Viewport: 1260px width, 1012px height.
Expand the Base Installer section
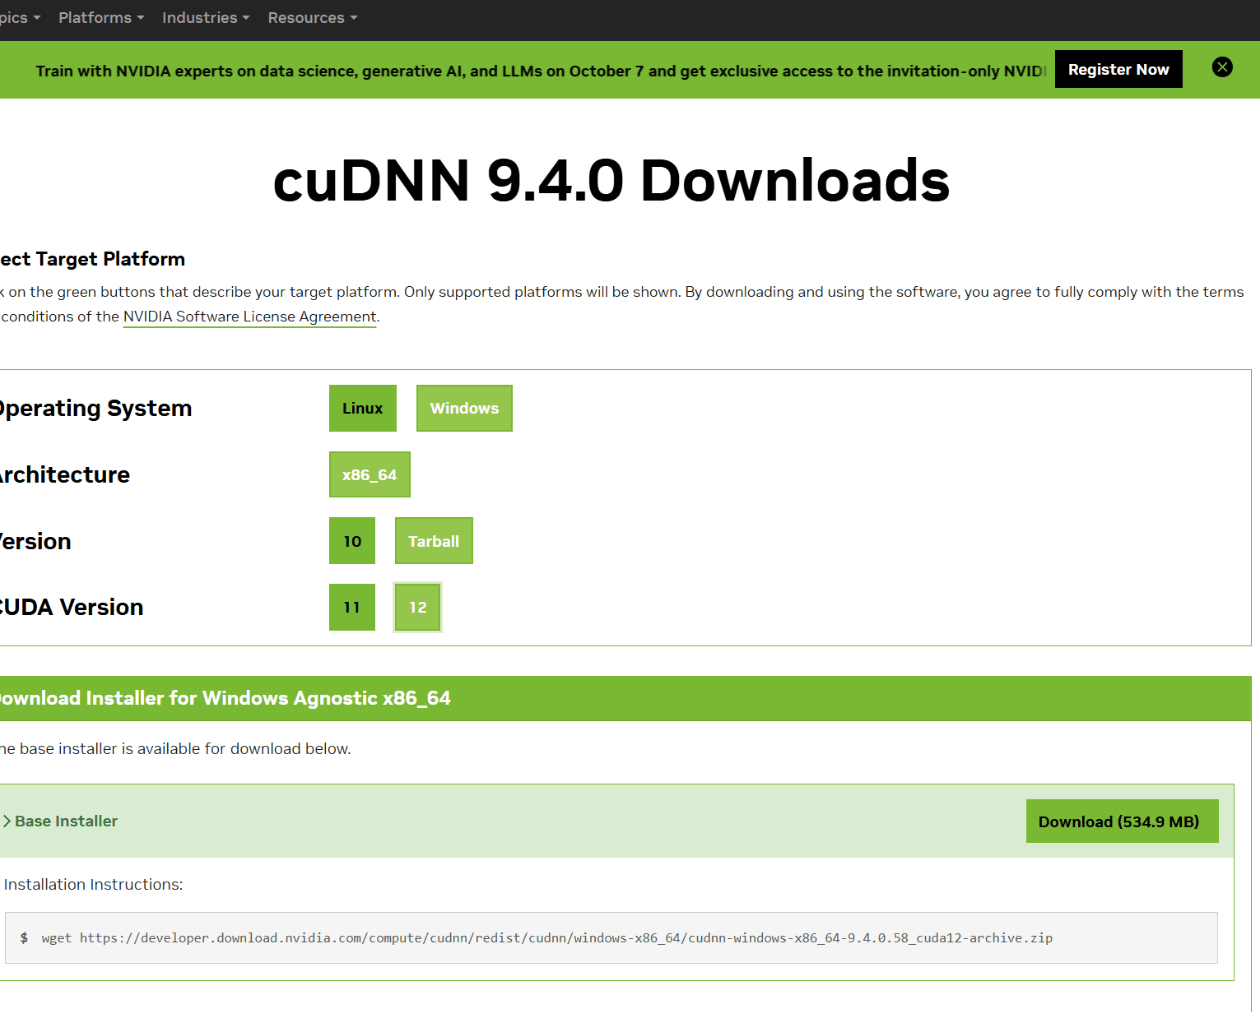(60, 821)
